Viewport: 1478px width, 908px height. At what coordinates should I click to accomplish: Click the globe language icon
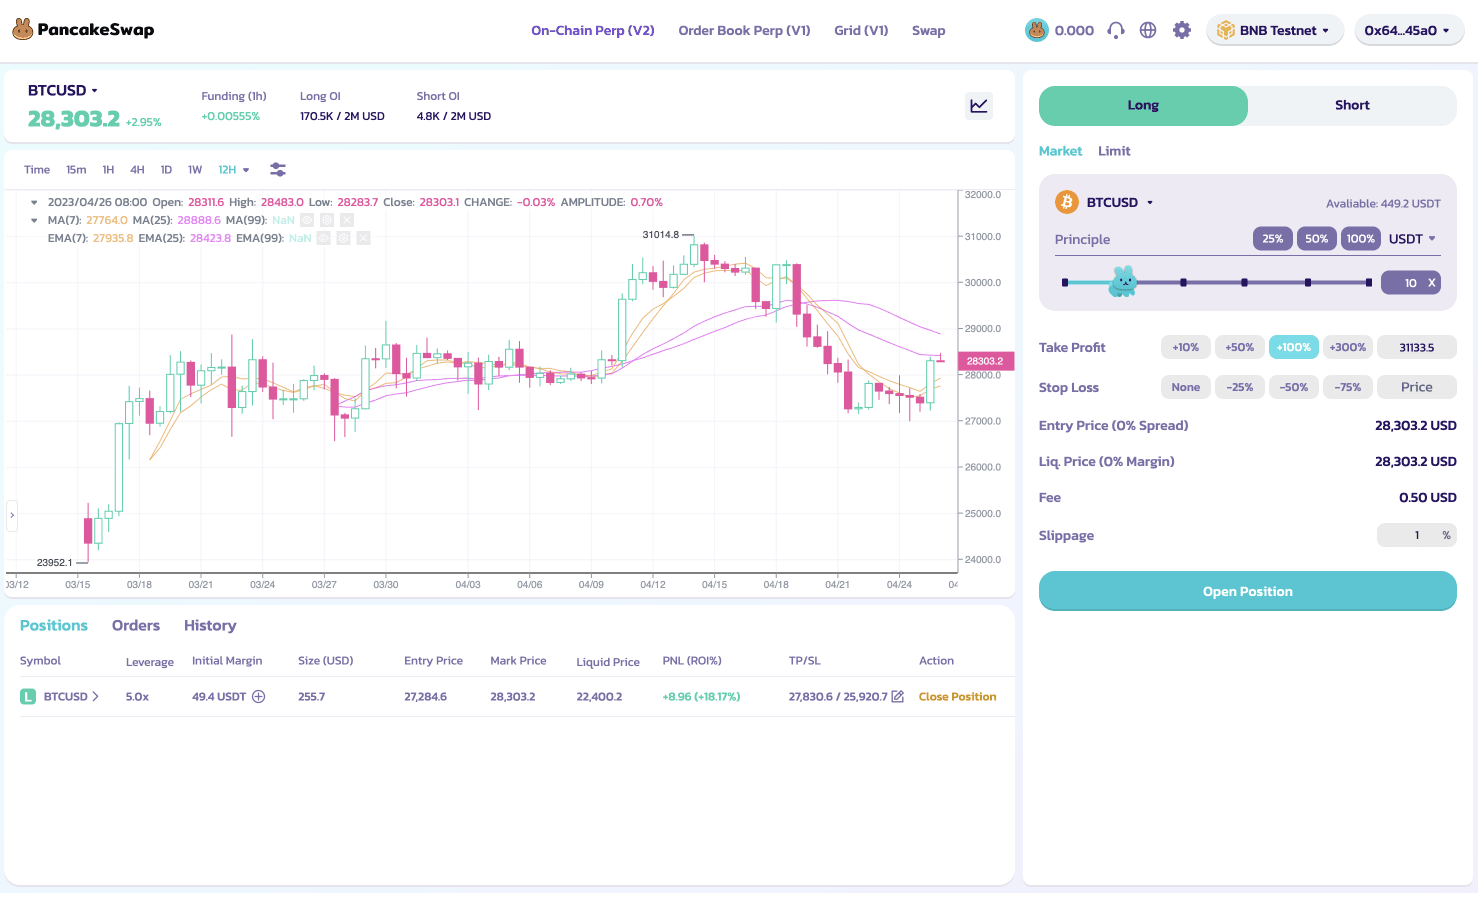click(x=1148, y=30)
